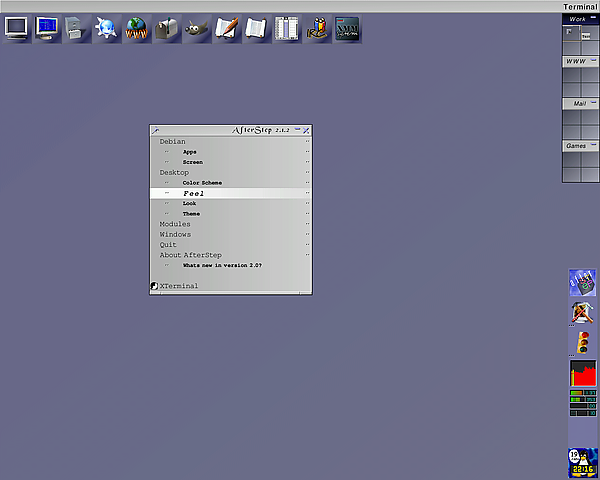Expand the Modules submenu

pyautogui.click(x=175, y=224)
